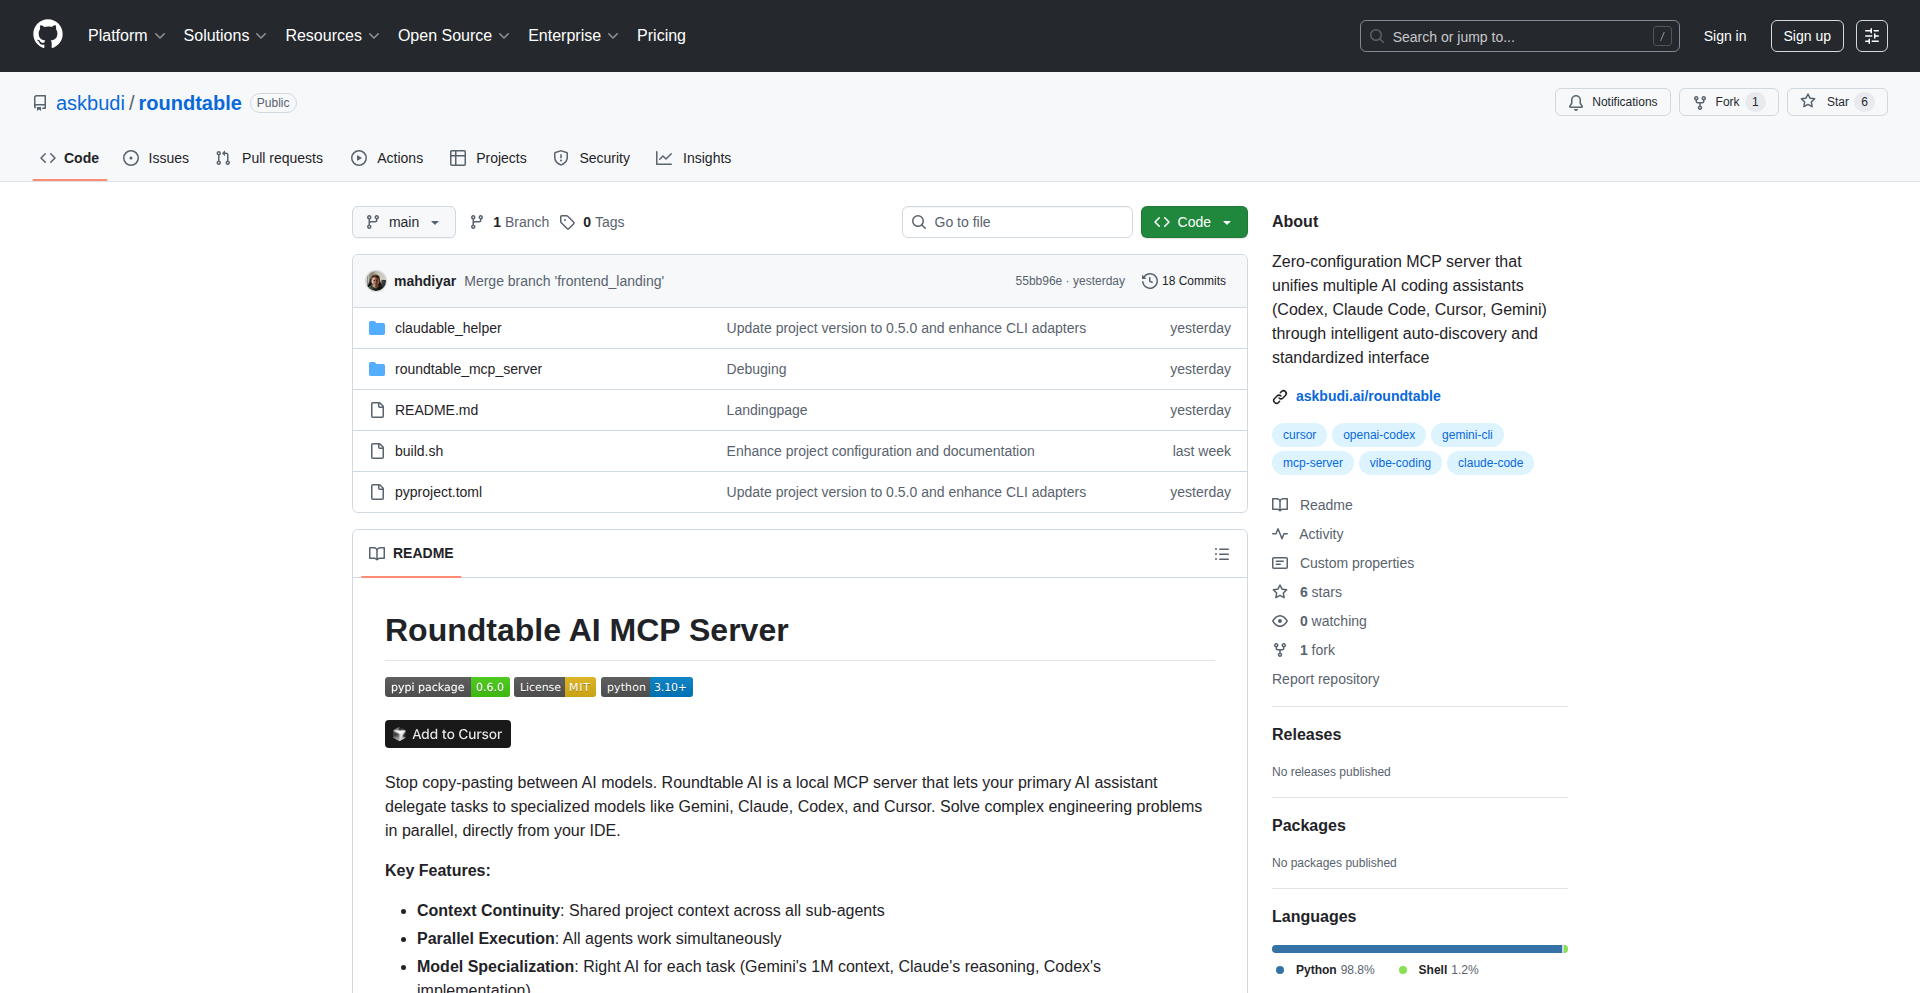Click the pypi package 0.6.0 badge
This screenshot has width=1920, height=993.
point(447,687)
